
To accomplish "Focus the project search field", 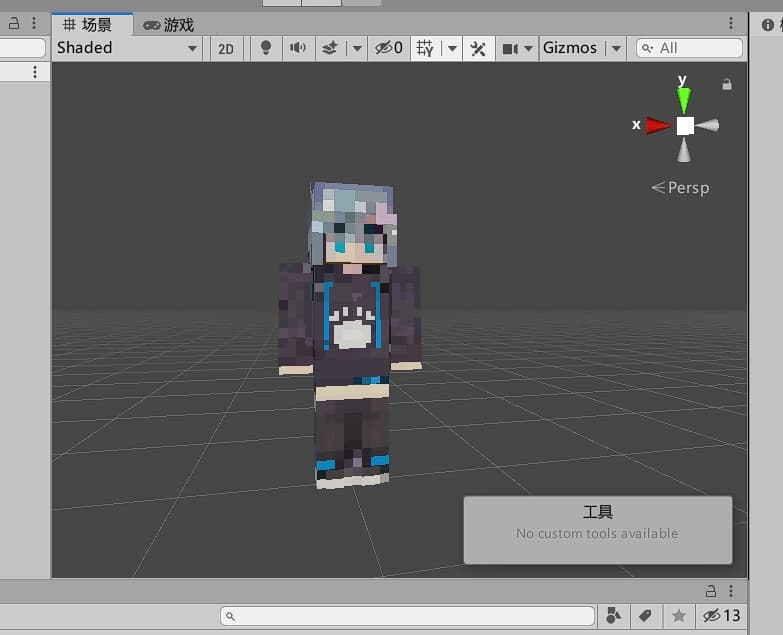I will click(407, 616).
